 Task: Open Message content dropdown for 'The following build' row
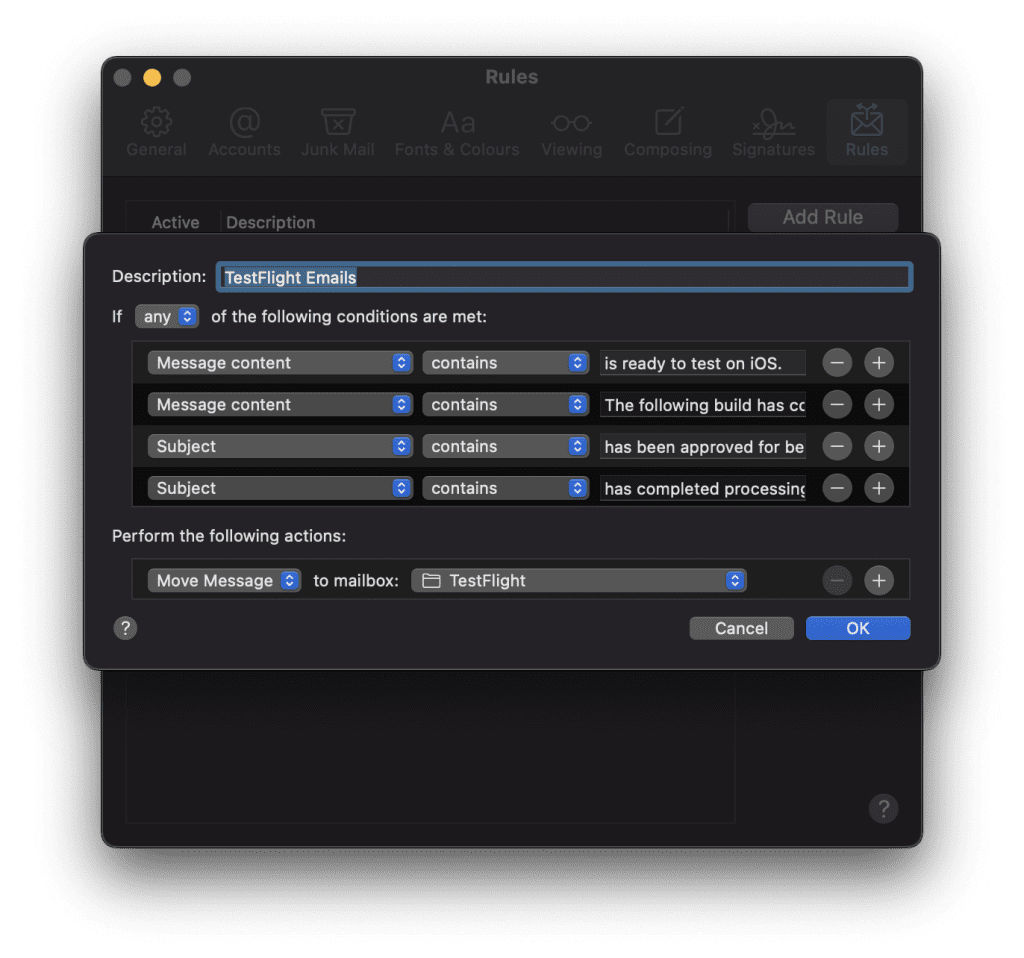(x=280, y=405)
